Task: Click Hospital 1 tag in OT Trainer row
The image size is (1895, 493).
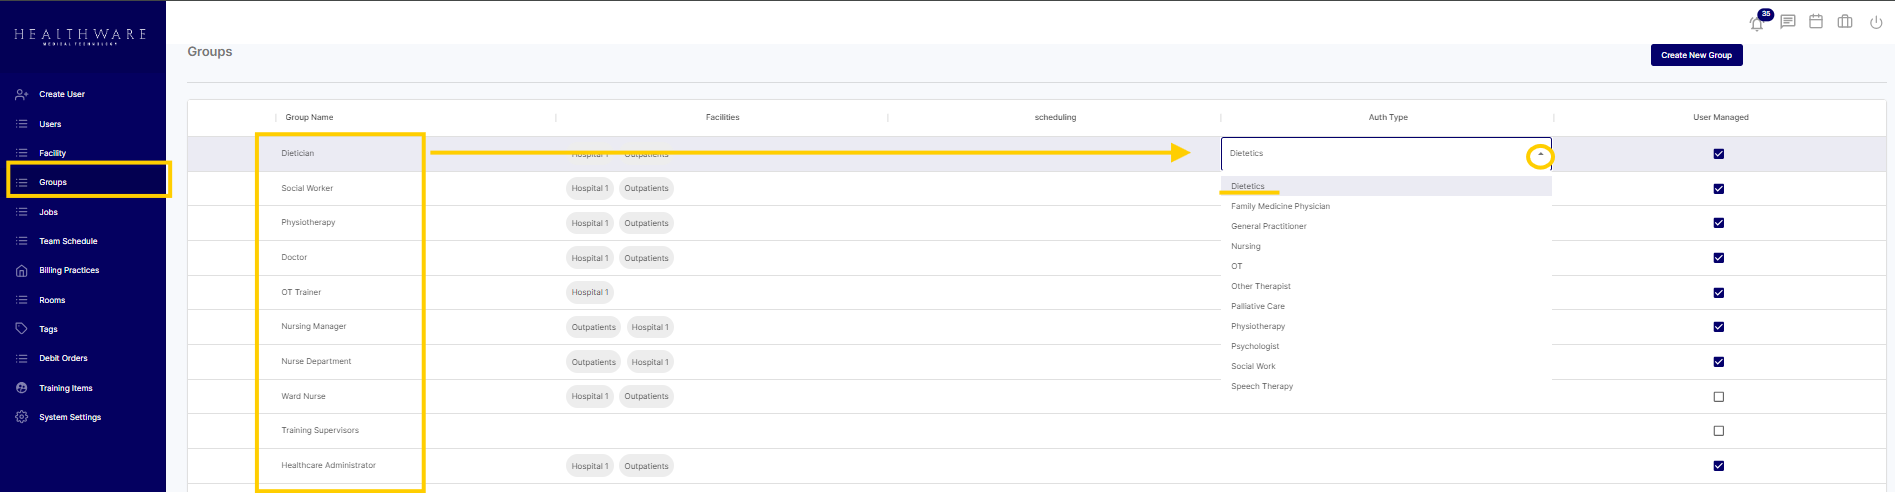Action: click(589, 293)
